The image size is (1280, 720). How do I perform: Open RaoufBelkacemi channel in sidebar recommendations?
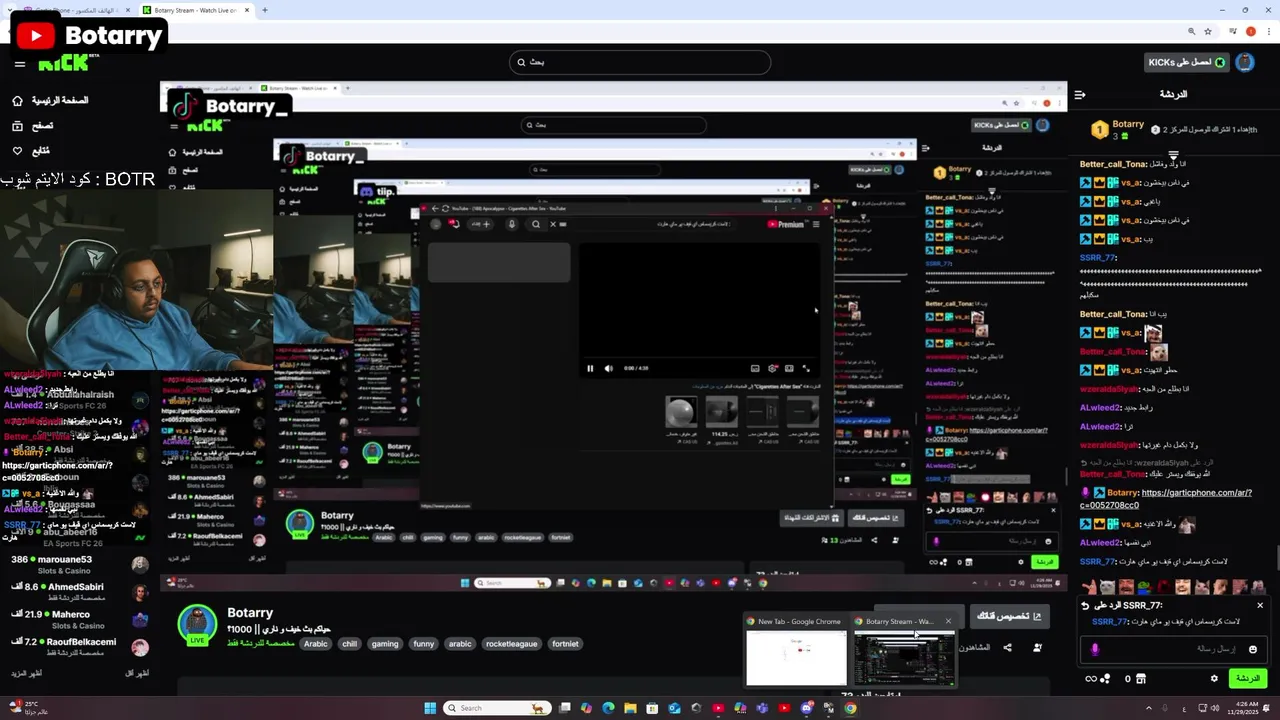(78, 647)
